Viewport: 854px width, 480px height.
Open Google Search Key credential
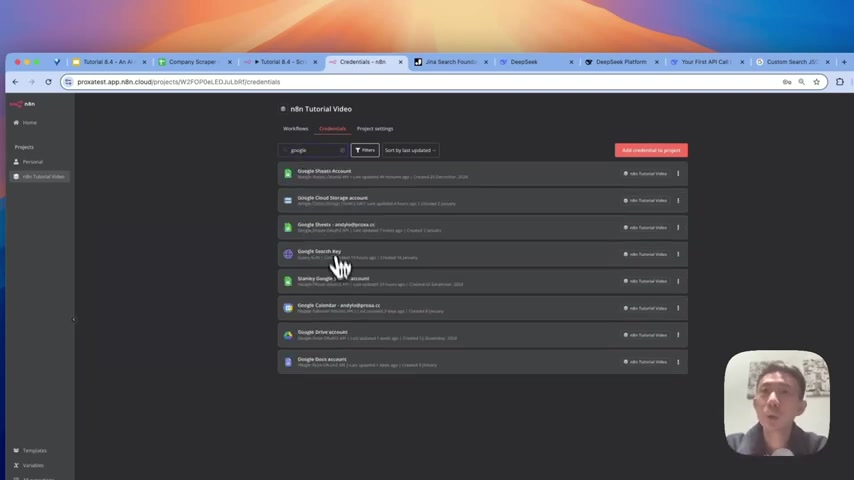pos(483,254)
